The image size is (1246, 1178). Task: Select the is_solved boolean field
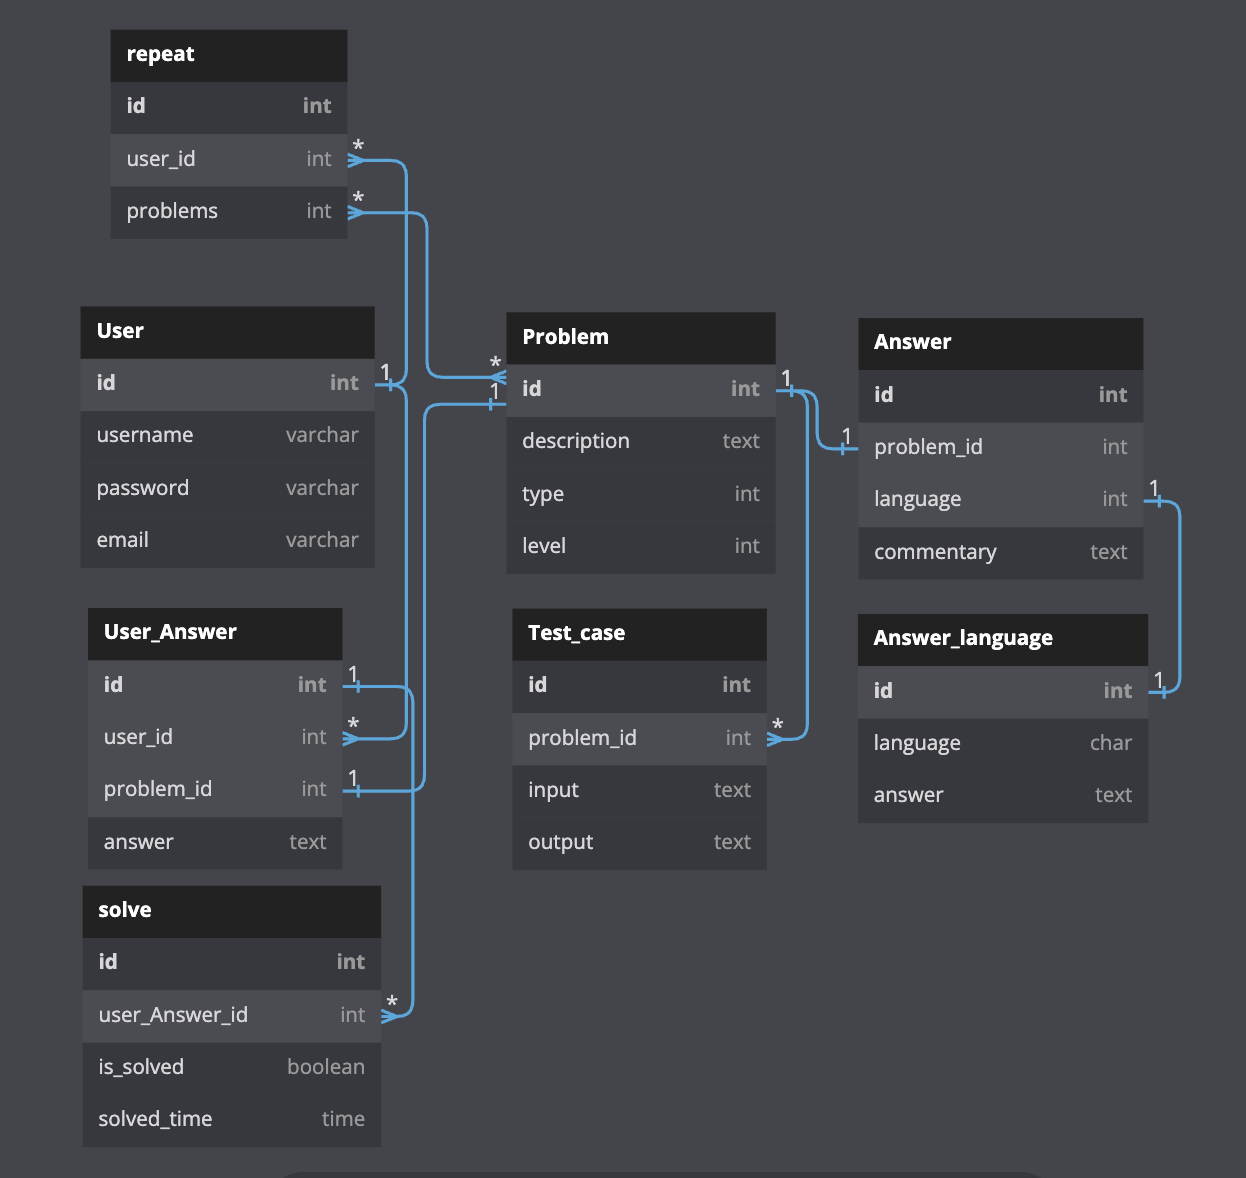click(x=232, y=1068)
